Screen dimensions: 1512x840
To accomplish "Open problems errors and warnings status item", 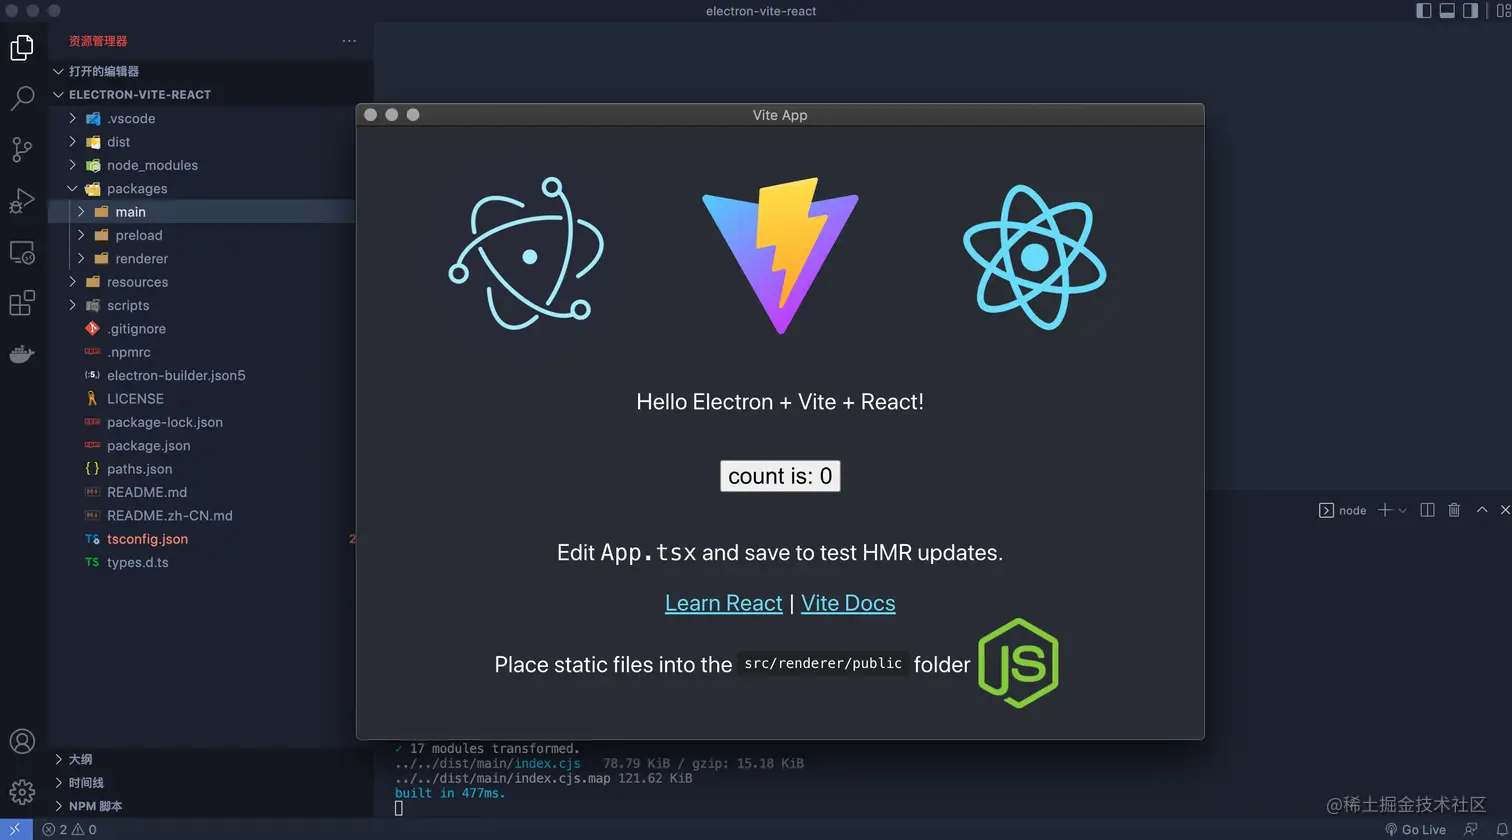I will tap(69, 829).
